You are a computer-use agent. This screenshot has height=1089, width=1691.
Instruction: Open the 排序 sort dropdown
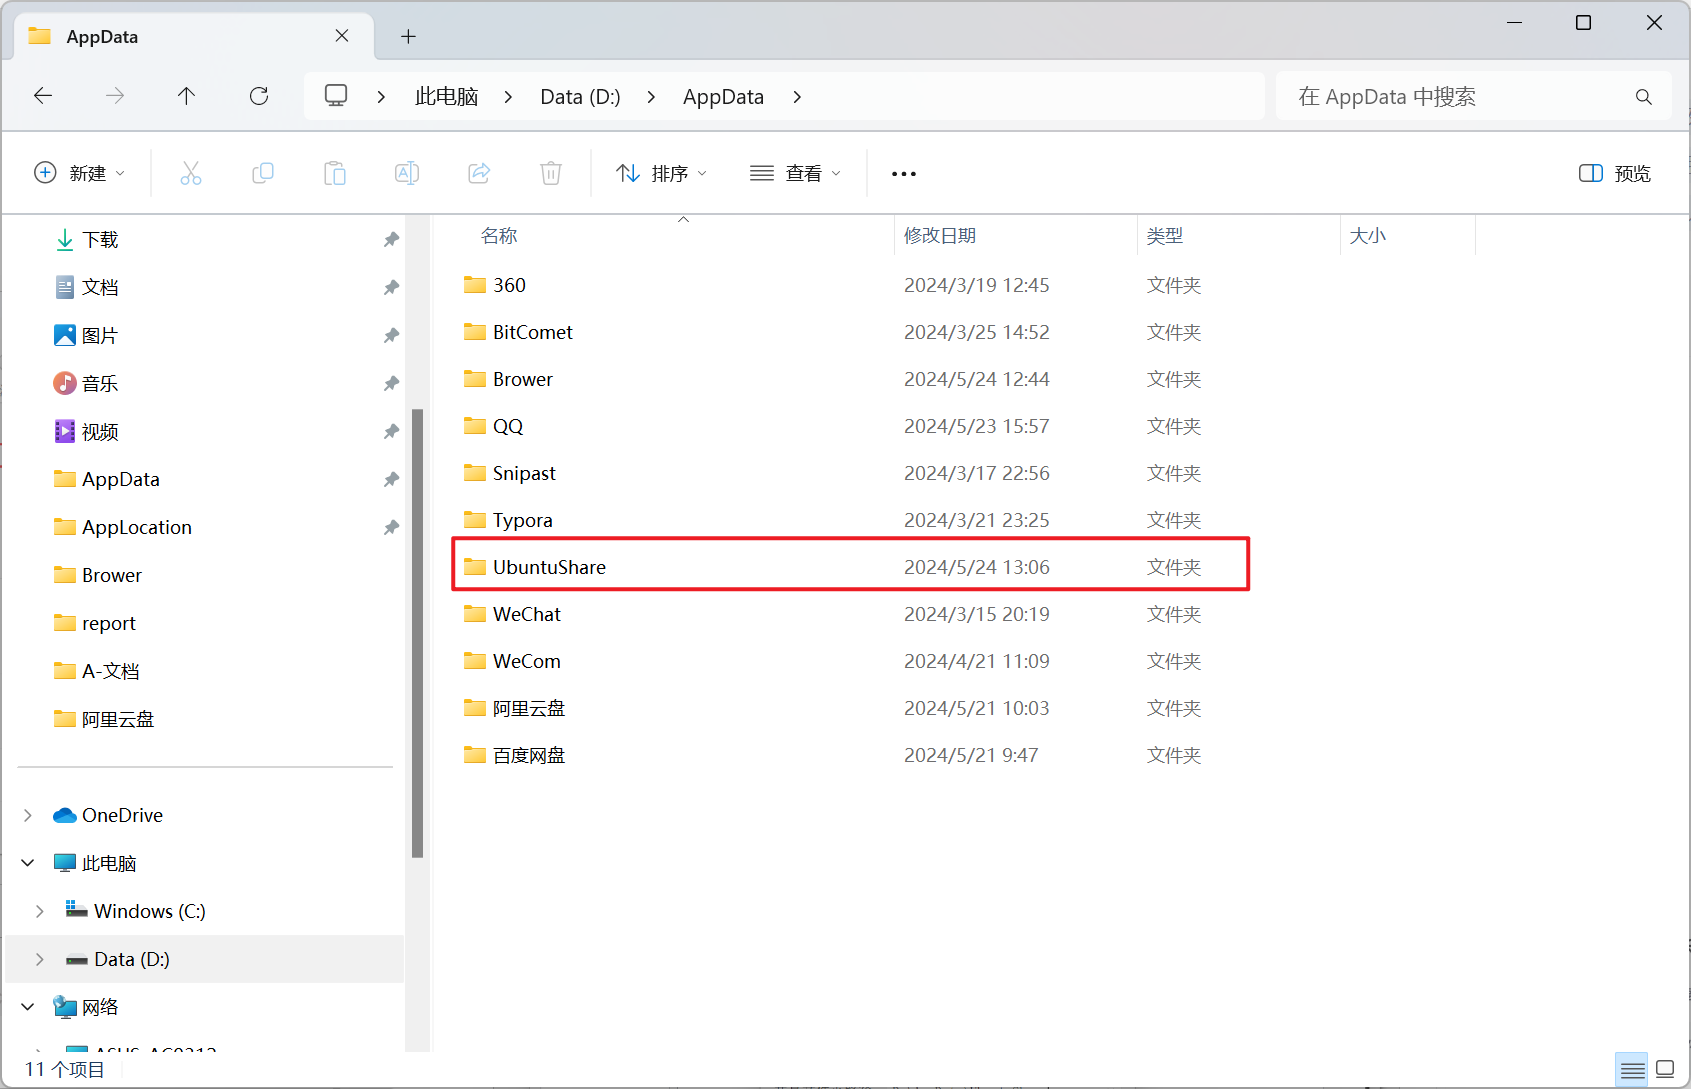click(x=662, y=173)
